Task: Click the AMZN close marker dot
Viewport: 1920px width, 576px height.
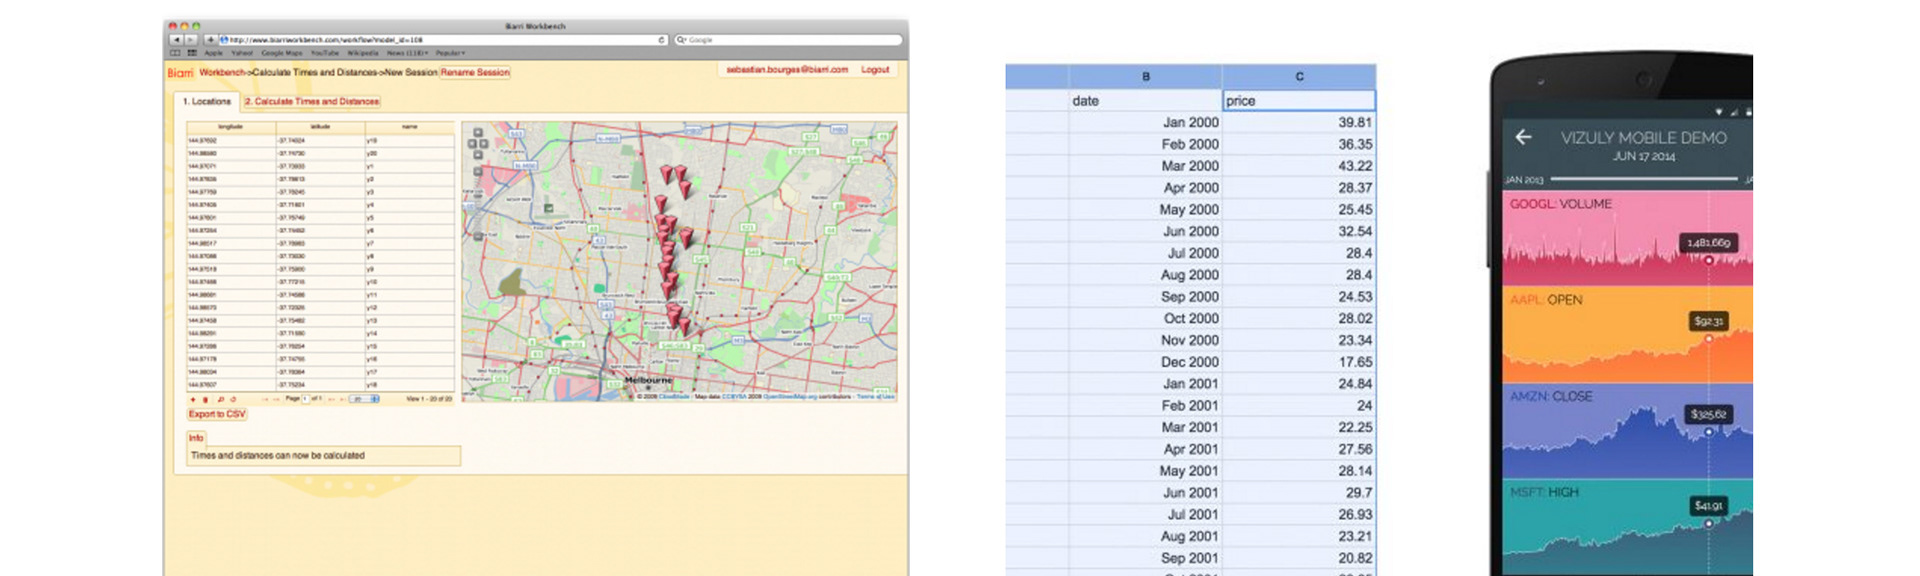Action: click(x=1709, y=432)
